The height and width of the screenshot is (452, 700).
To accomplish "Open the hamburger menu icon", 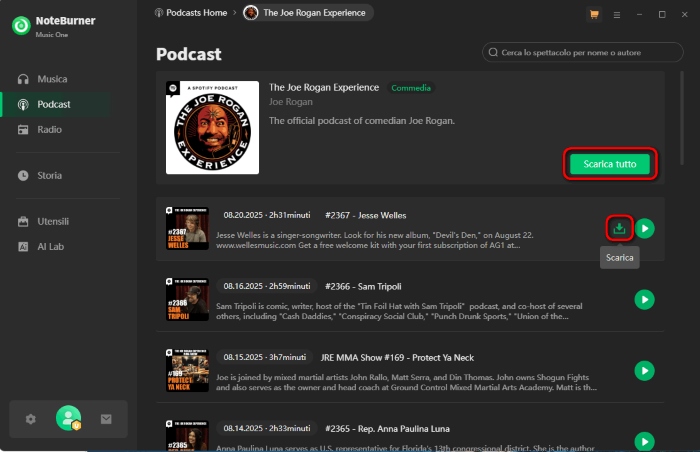I will [x=617, y=15].
